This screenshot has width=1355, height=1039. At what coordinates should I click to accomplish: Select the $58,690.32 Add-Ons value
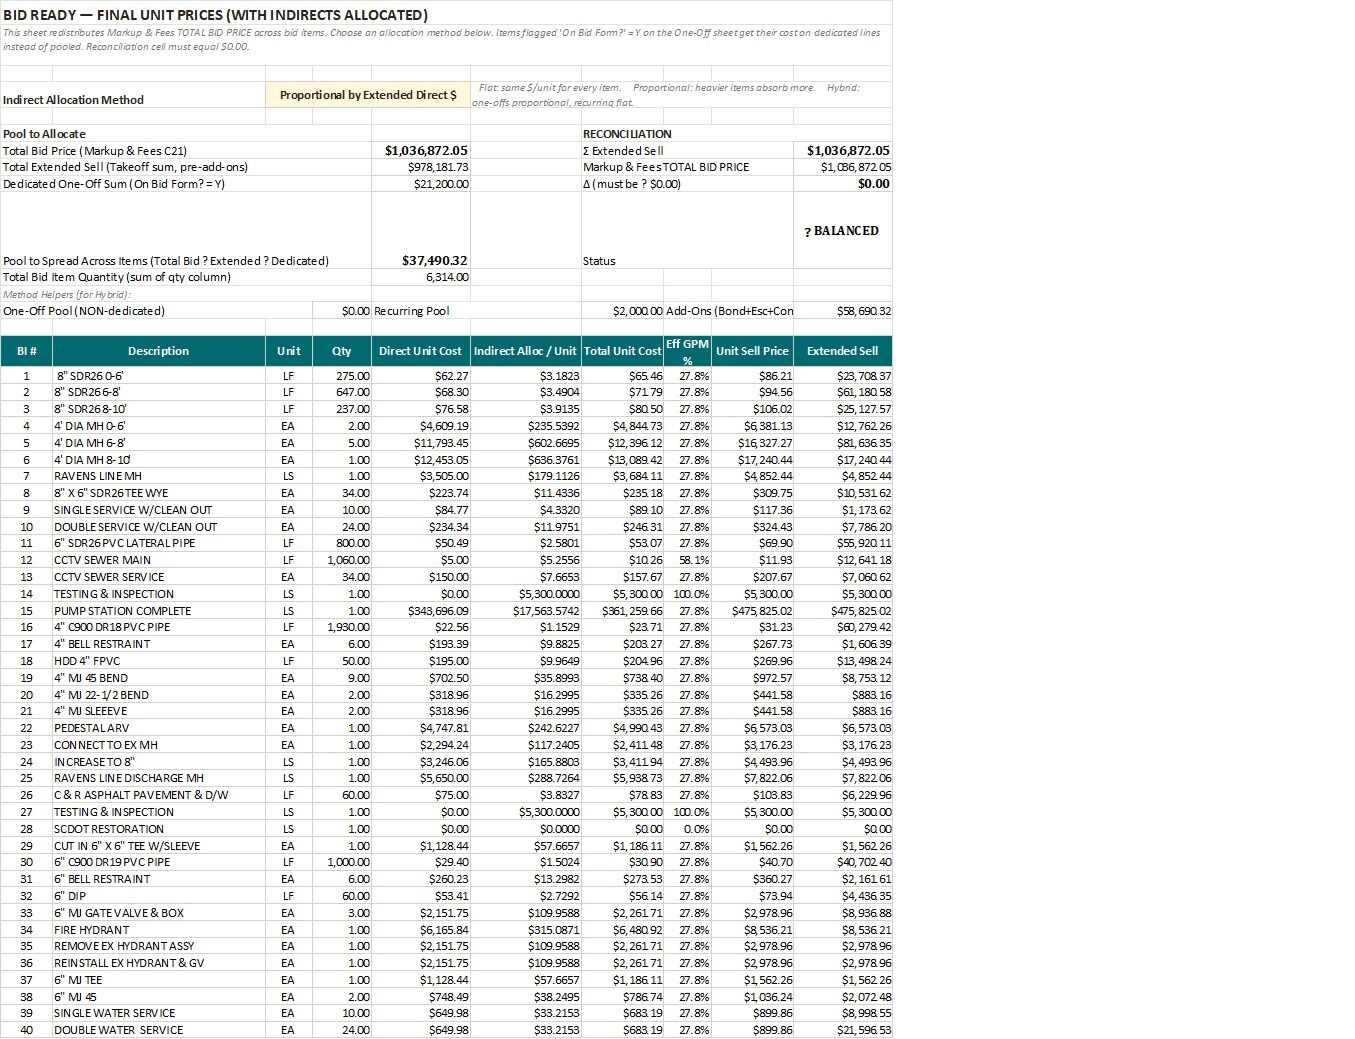pos(843,311)
